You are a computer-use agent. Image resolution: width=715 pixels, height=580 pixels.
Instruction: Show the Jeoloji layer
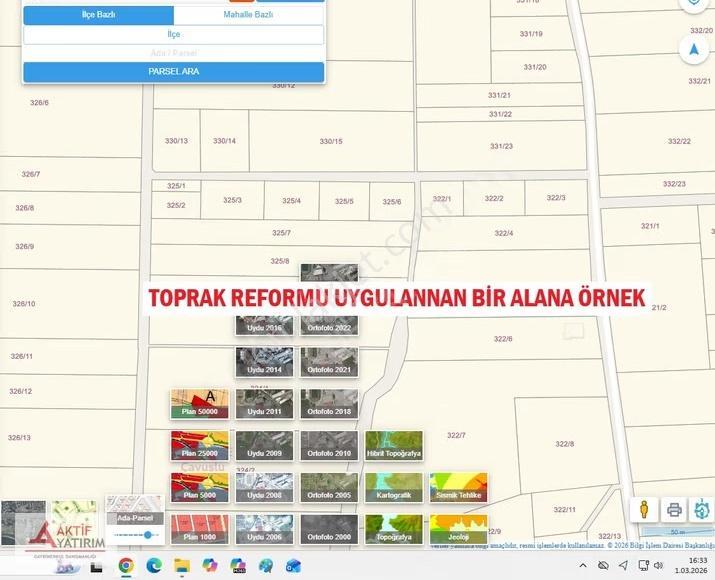coord(459,529)
